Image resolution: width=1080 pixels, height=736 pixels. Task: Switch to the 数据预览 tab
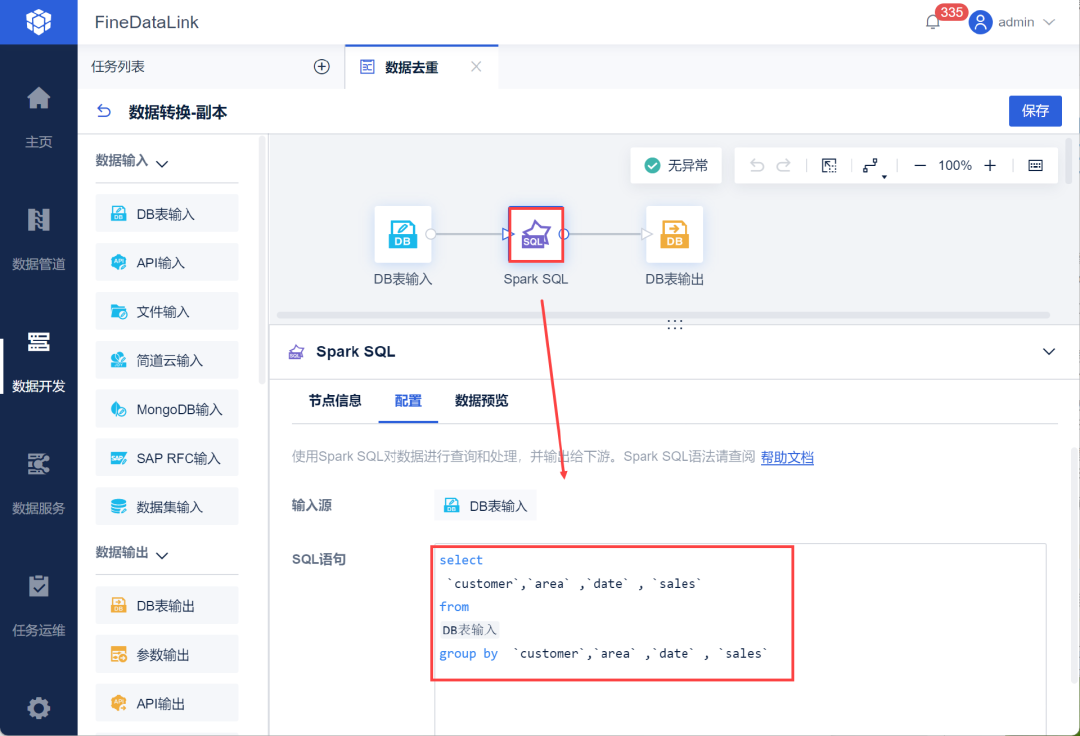[x=481, y=401]
